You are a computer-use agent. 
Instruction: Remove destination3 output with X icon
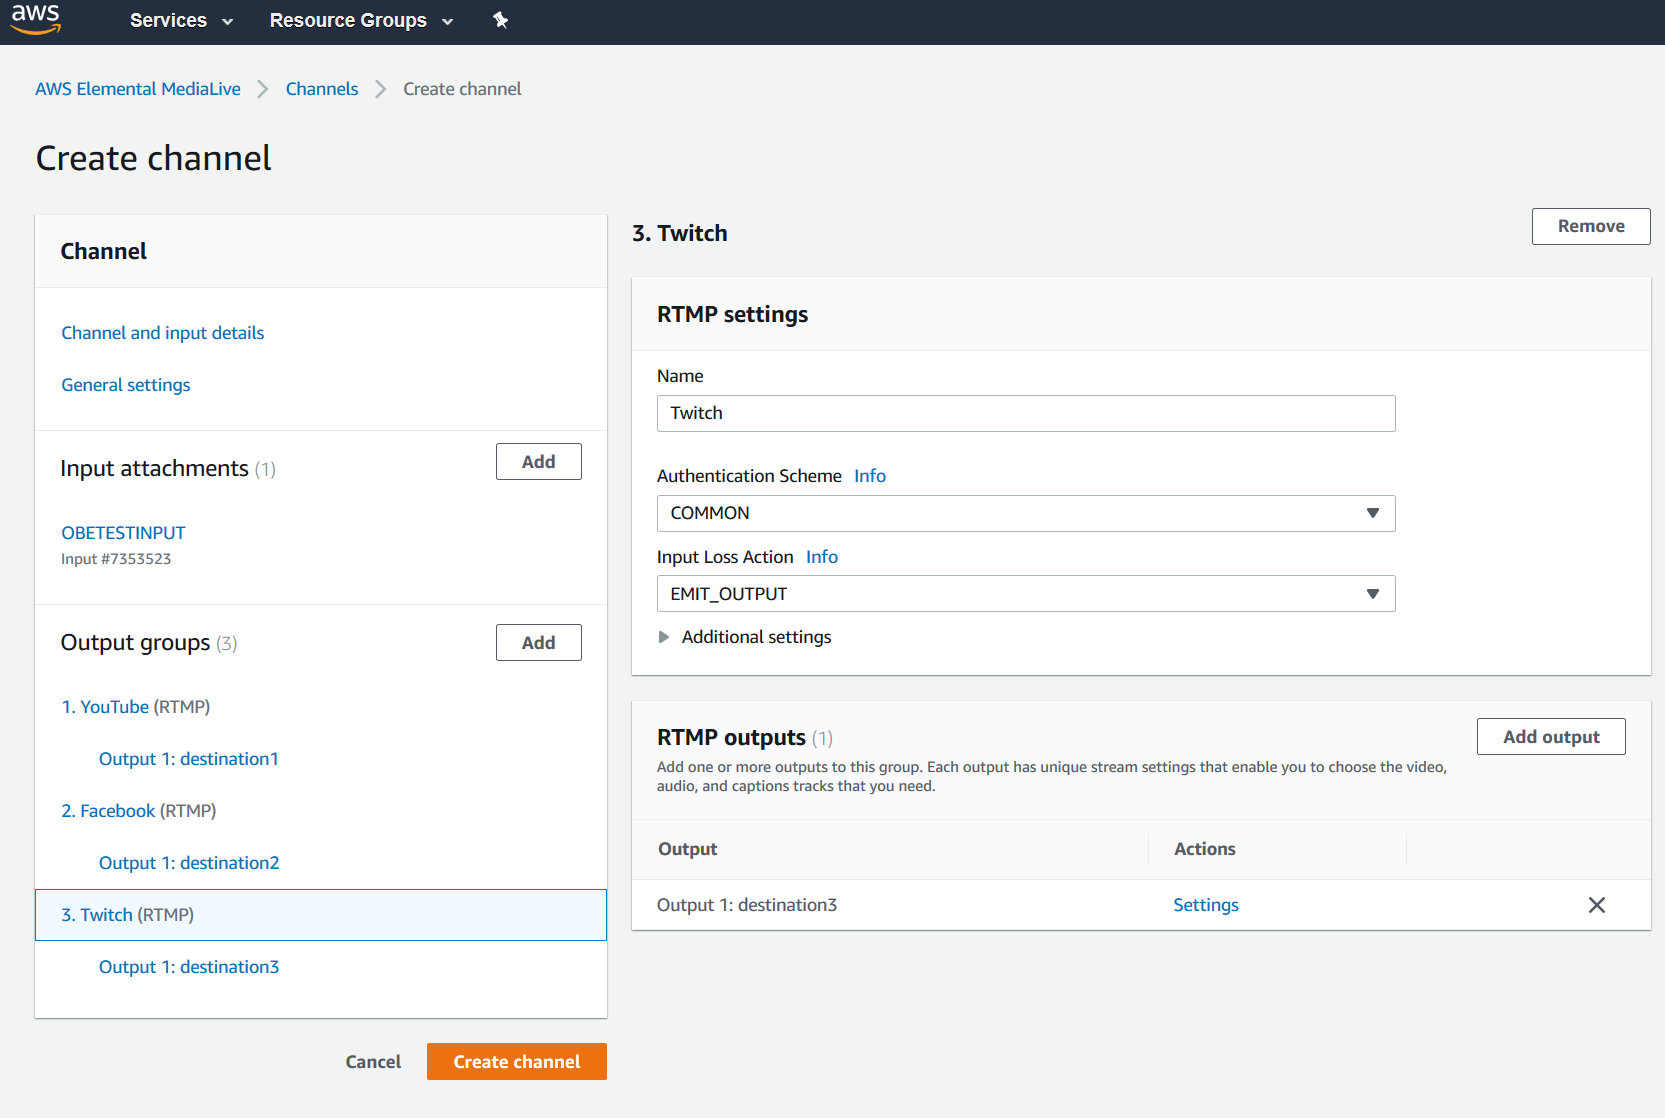(1597, 905)
